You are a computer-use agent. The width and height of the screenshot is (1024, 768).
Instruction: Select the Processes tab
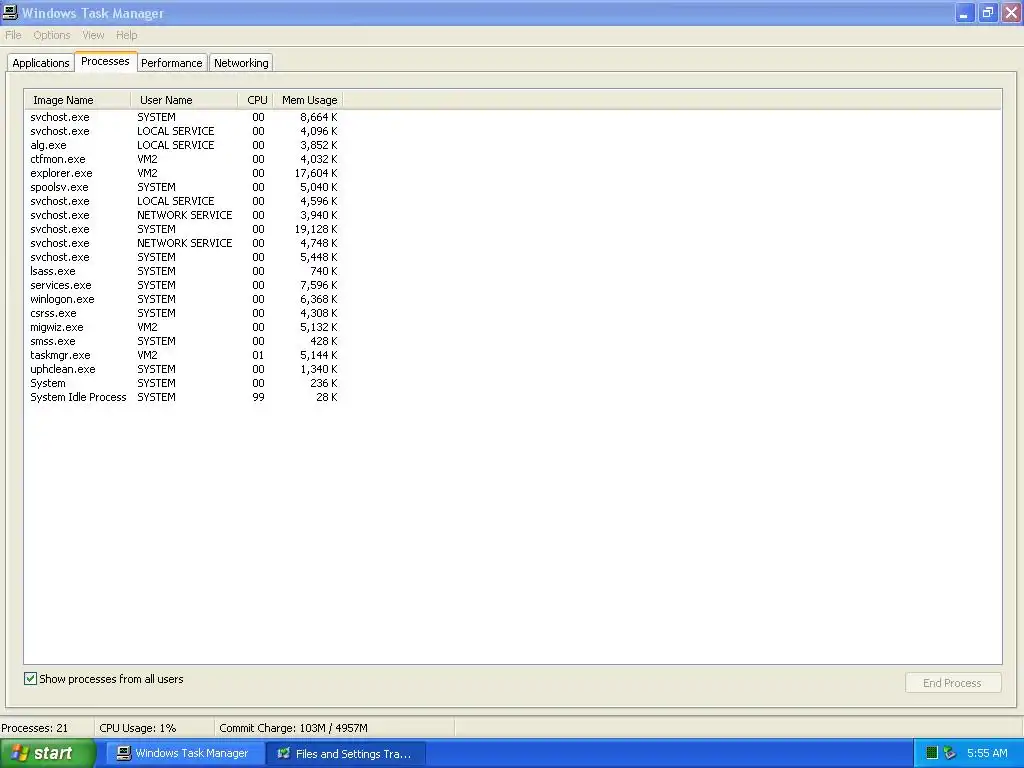(x=105, y=61)
